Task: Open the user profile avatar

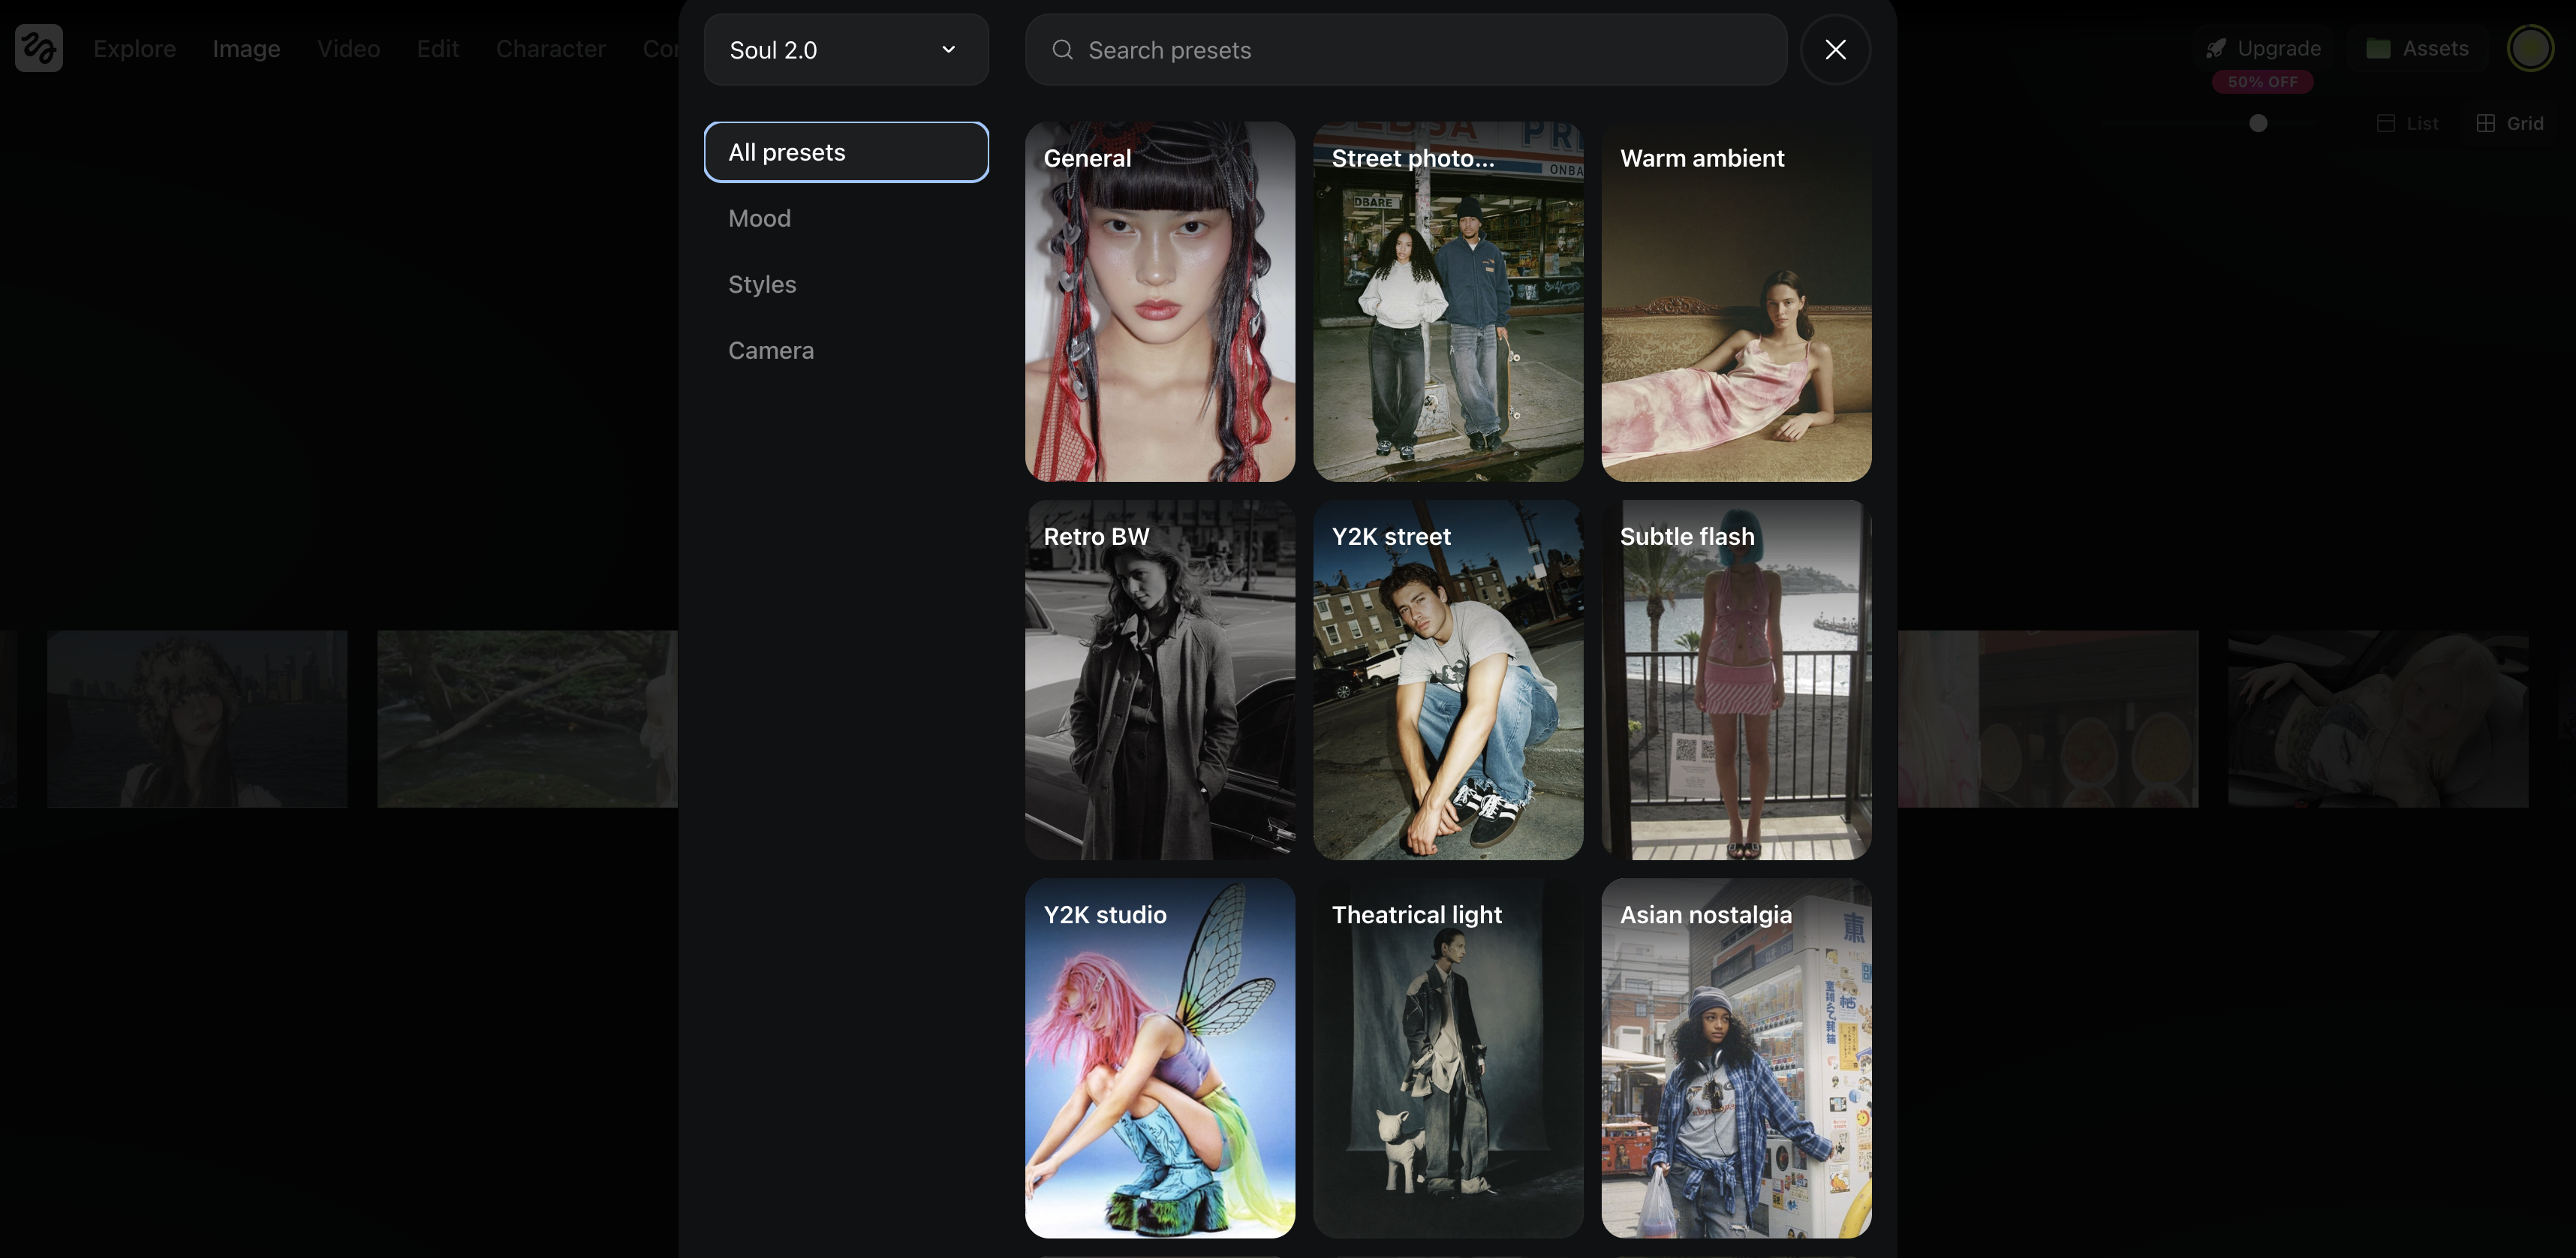Action: [x=2530, y=48]
